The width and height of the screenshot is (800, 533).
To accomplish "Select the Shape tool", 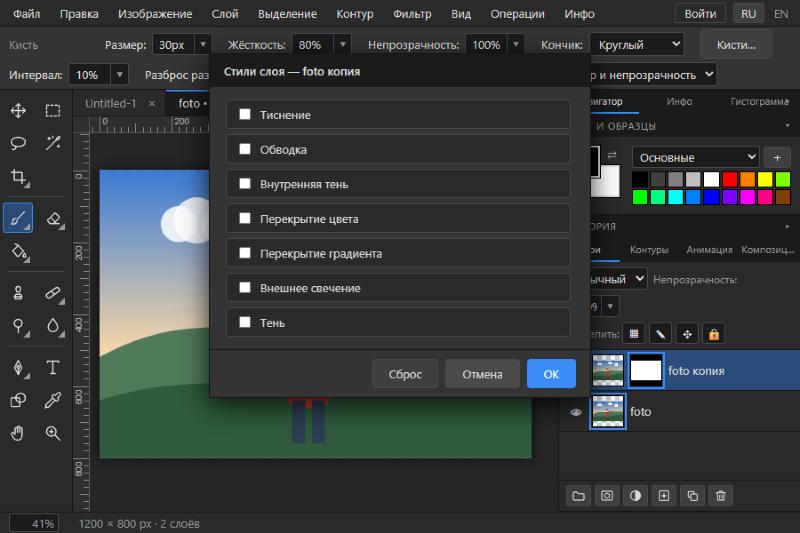I will coord(18,400).
